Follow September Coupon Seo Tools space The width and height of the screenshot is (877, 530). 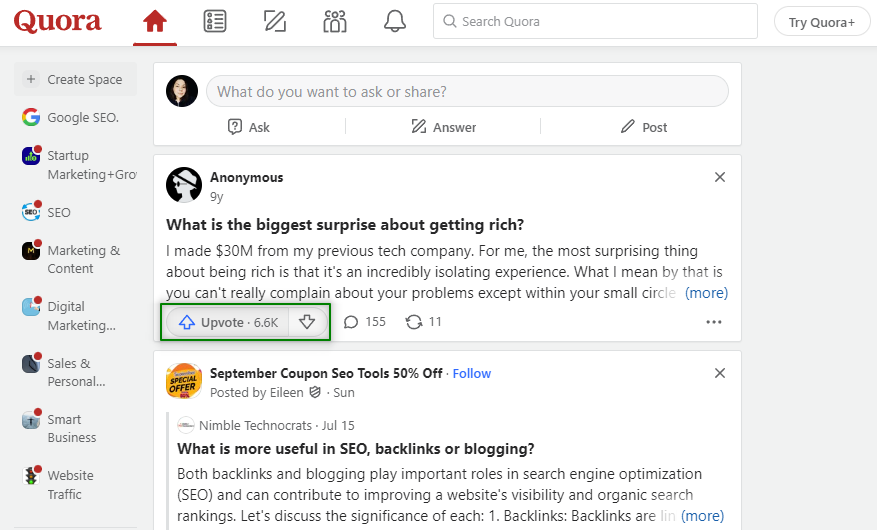pyautogui.click(x=471, y=373)
